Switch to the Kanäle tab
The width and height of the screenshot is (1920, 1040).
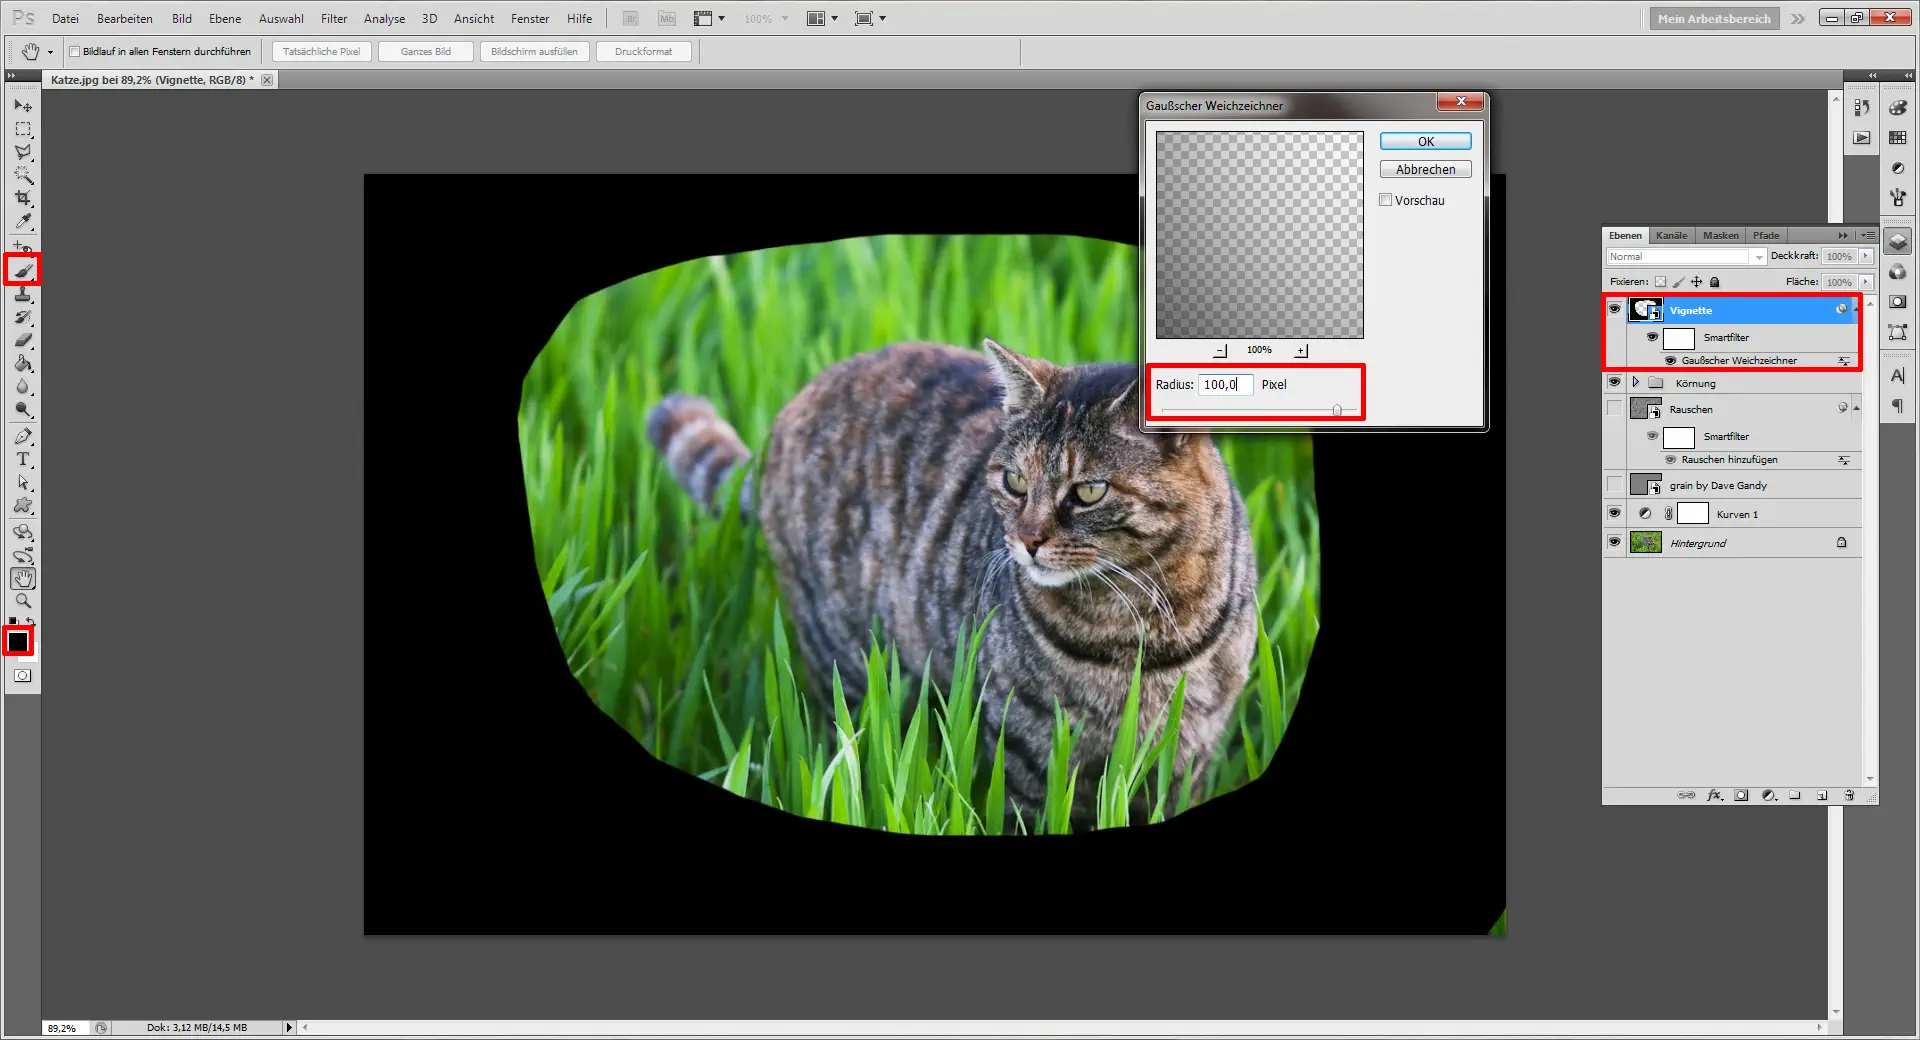(1670, 235)
